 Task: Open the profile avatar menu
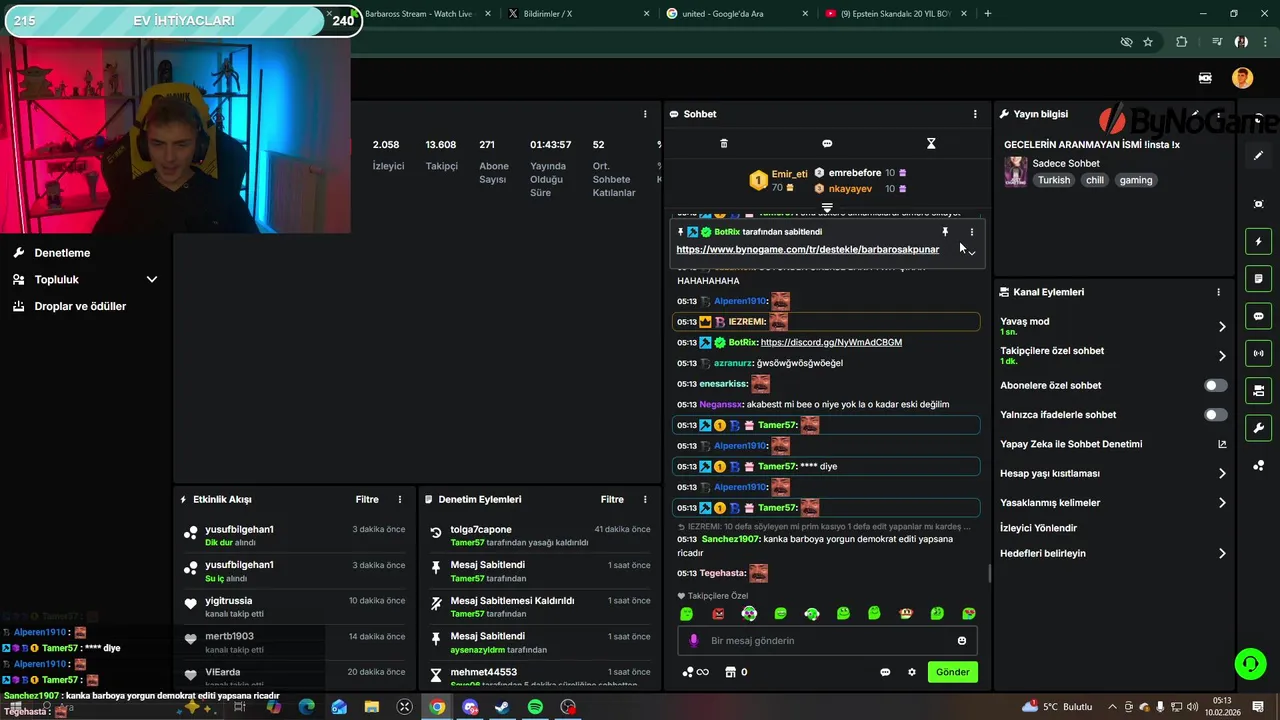(1242, 78)
